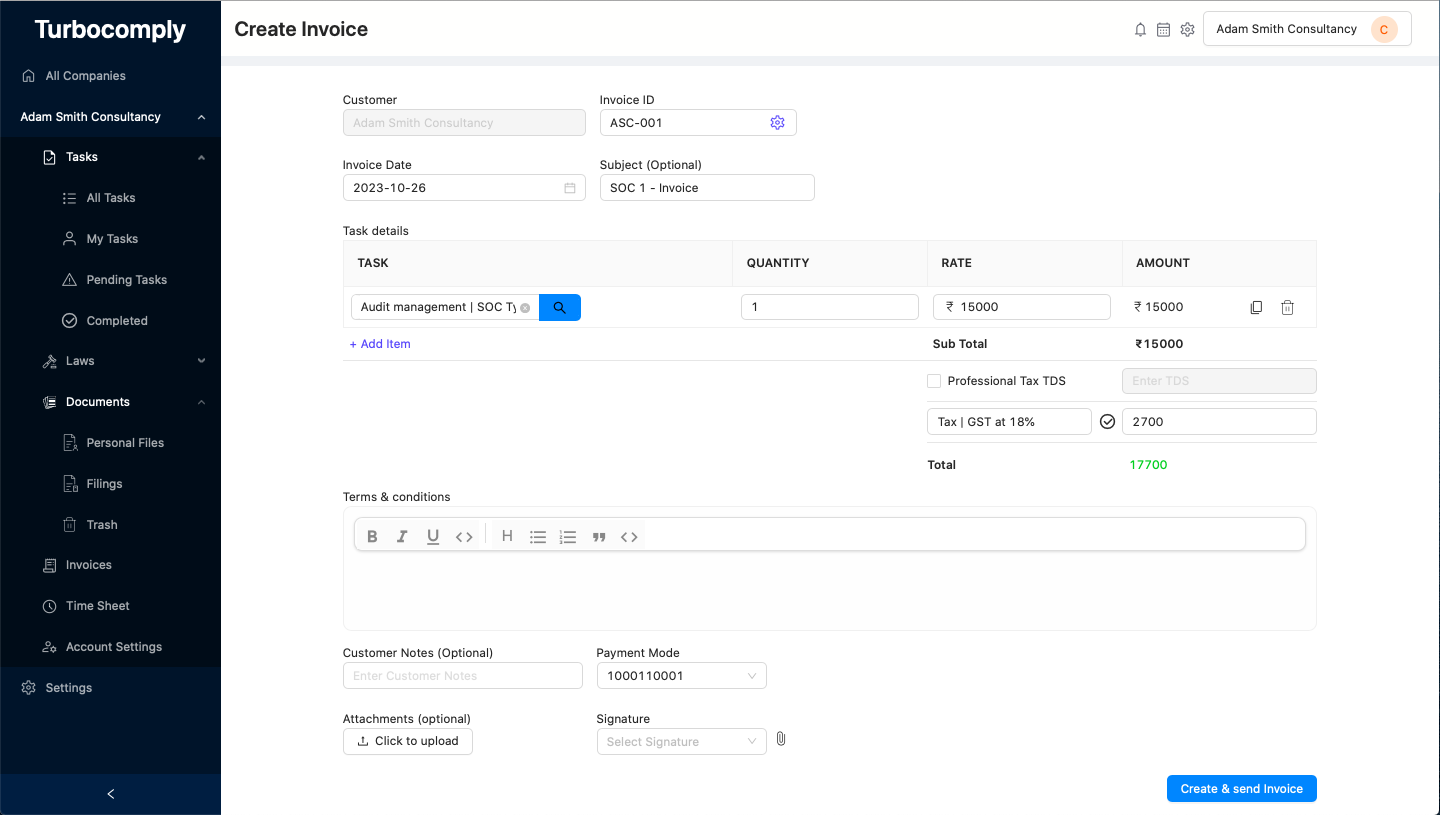Collapse the Tasks section in the sidebar
Viewport: 1440px width, 815px height.
tap(201, 156)
